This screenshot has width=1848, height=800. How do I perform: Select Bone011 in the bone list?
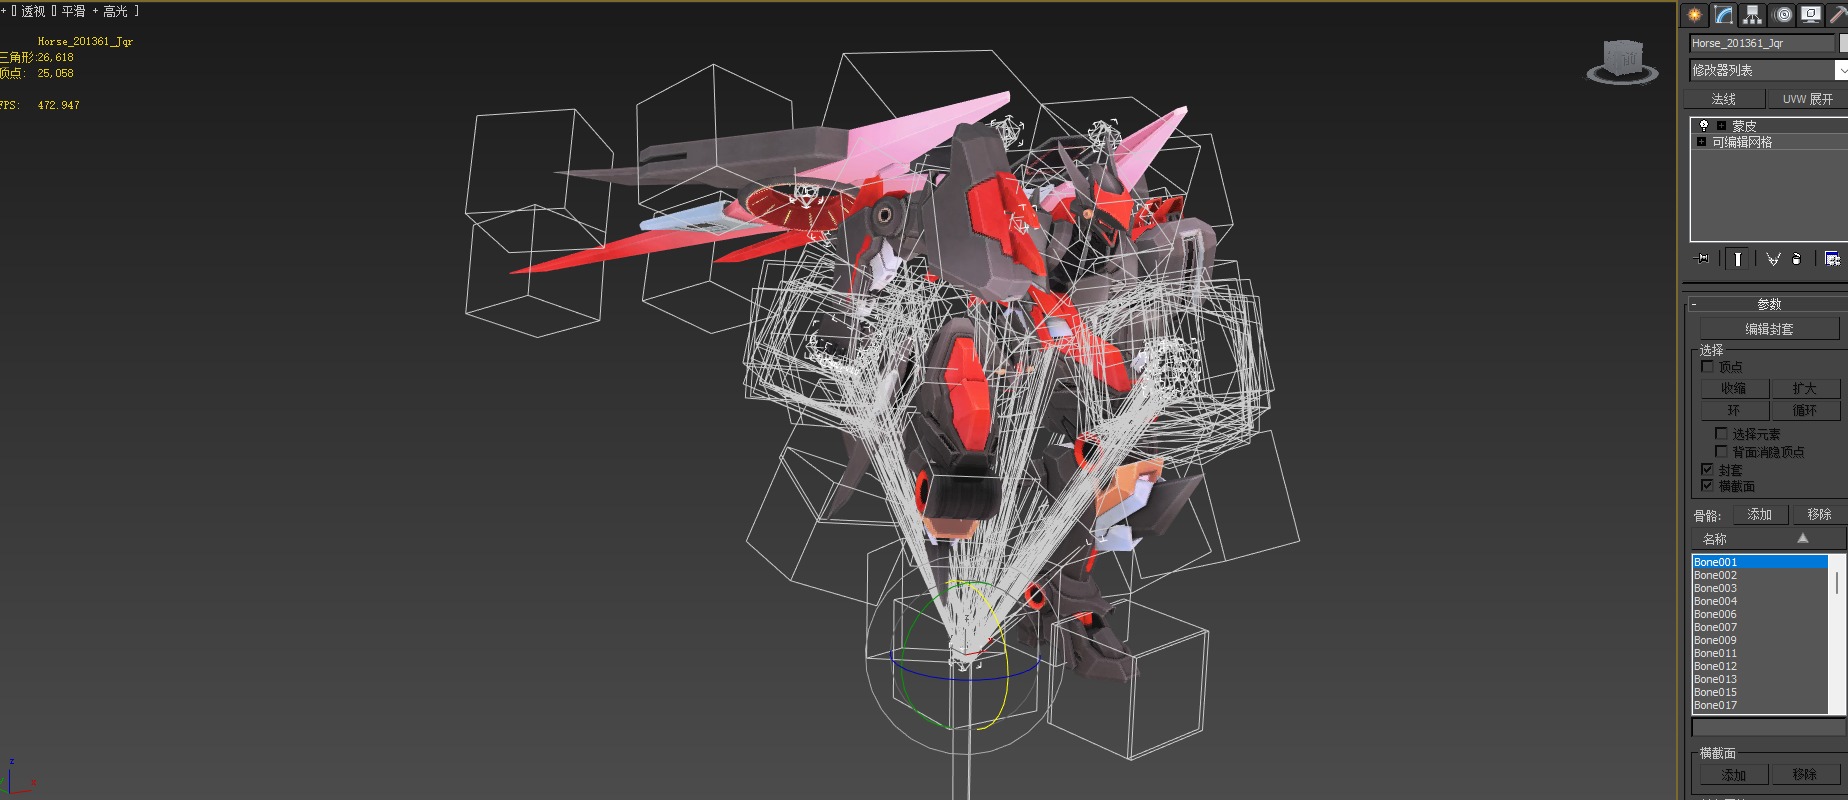(x=1760, y=653)
